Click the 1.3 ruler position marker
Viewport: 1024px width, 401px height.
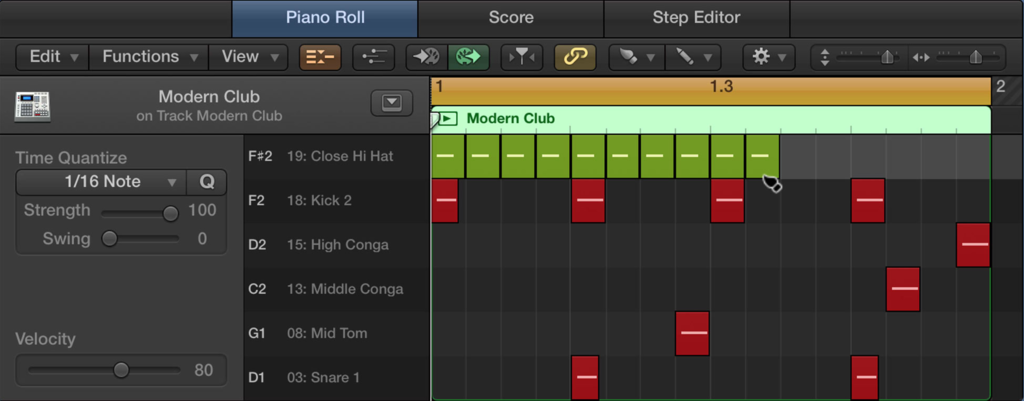[x=722, y=87]
